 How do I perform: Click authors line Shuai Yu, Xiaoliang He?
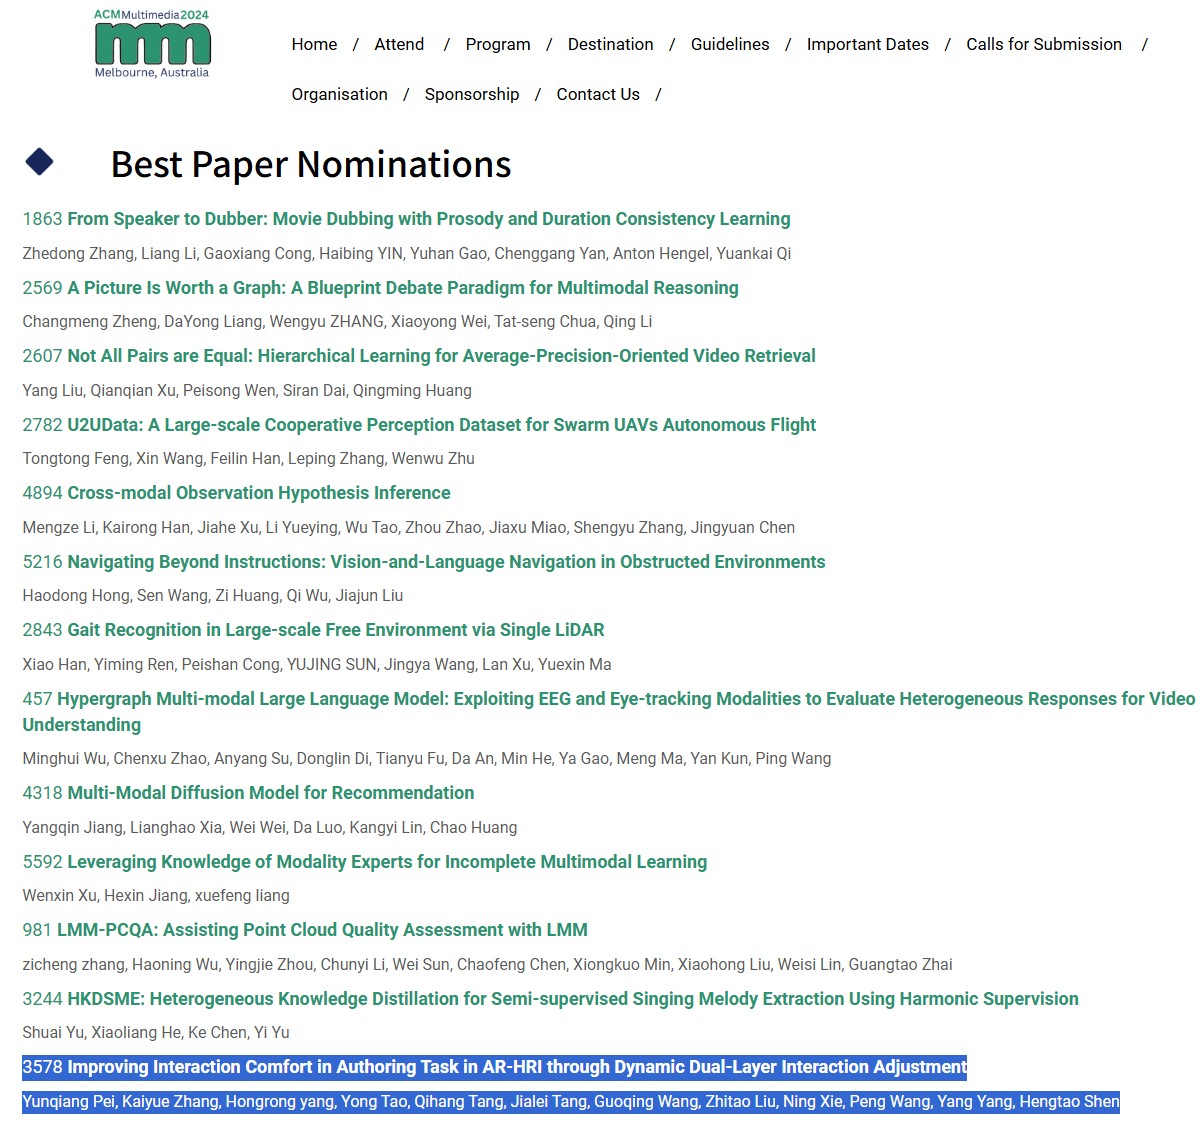[x=156, y=1033]
